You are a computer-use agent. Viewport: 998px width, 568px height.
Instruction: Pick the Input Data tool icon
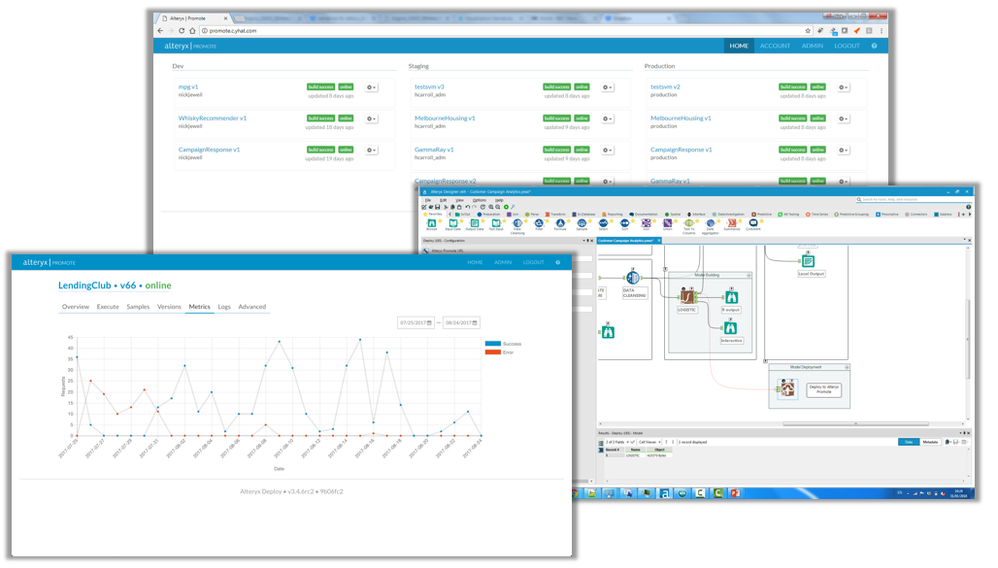pyautogui.click(x=453, y=223)
